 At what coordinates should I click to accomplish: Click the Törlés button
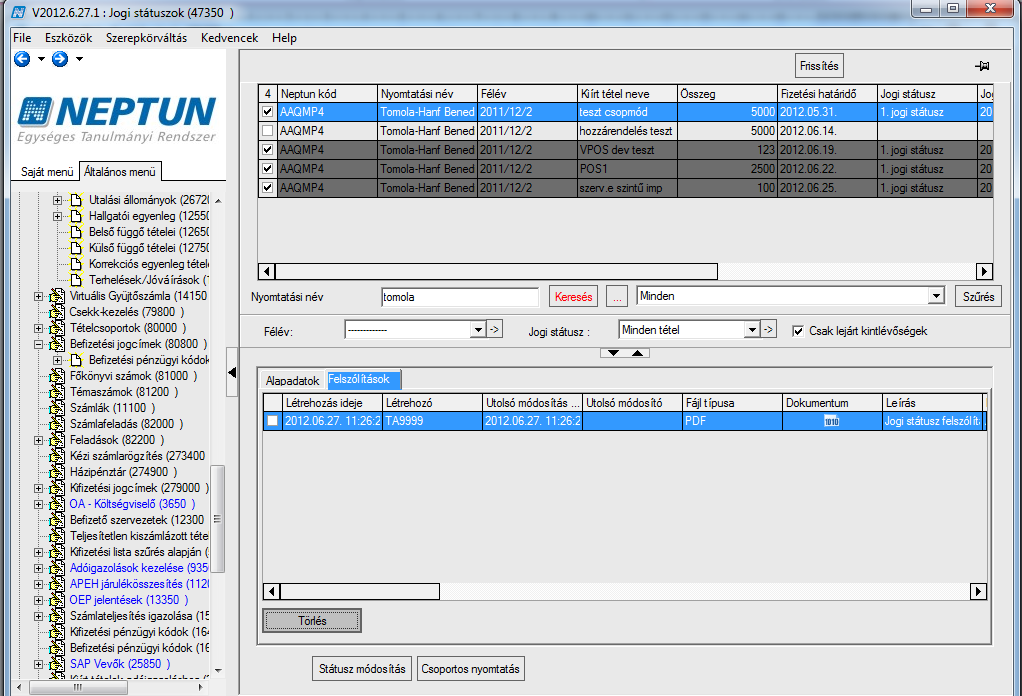[x=312, y=621]
